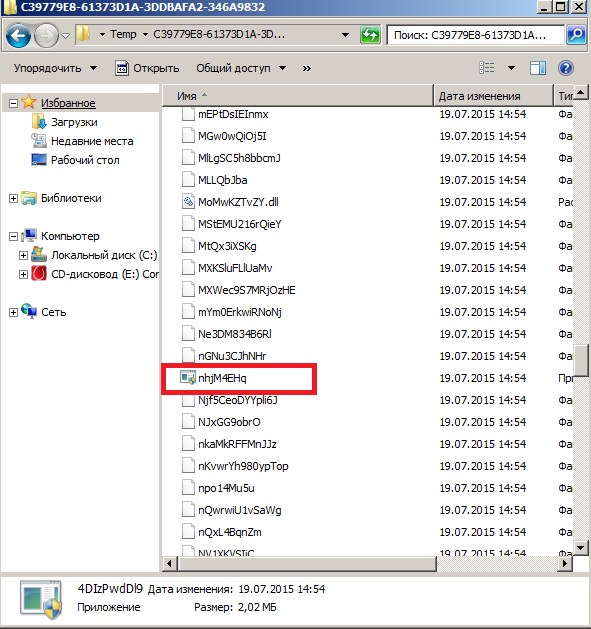Show hidden toolbar commands chevron

[307, 68]
